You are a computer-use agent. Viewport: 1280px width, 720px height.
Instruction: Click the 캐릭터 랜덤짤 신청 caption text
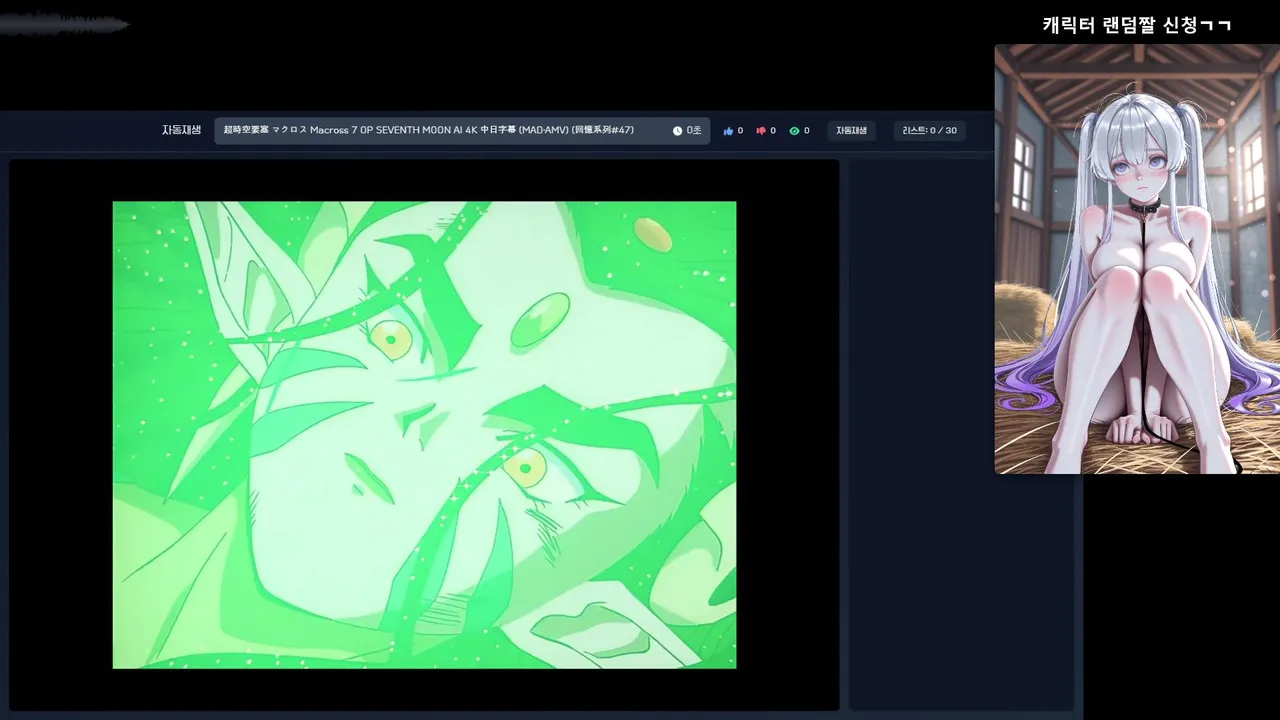[x=1137, y=25]
